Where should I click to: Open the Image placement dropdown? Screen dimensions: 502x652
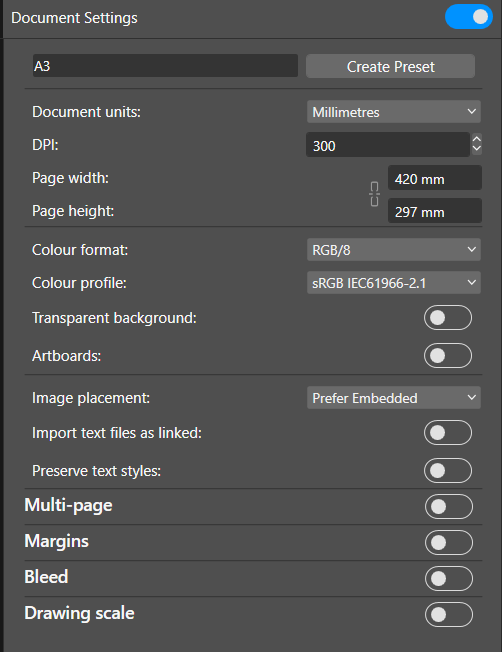point(393,398)
